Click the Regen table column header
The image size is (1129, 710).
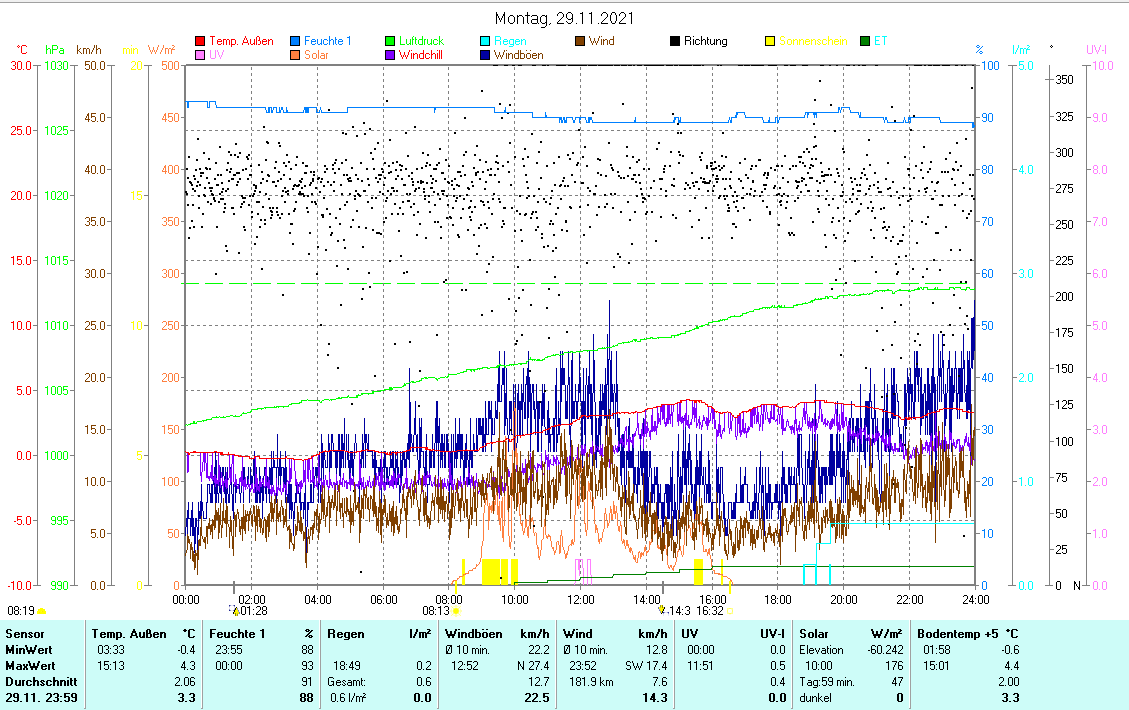click(x=346, y=634)
